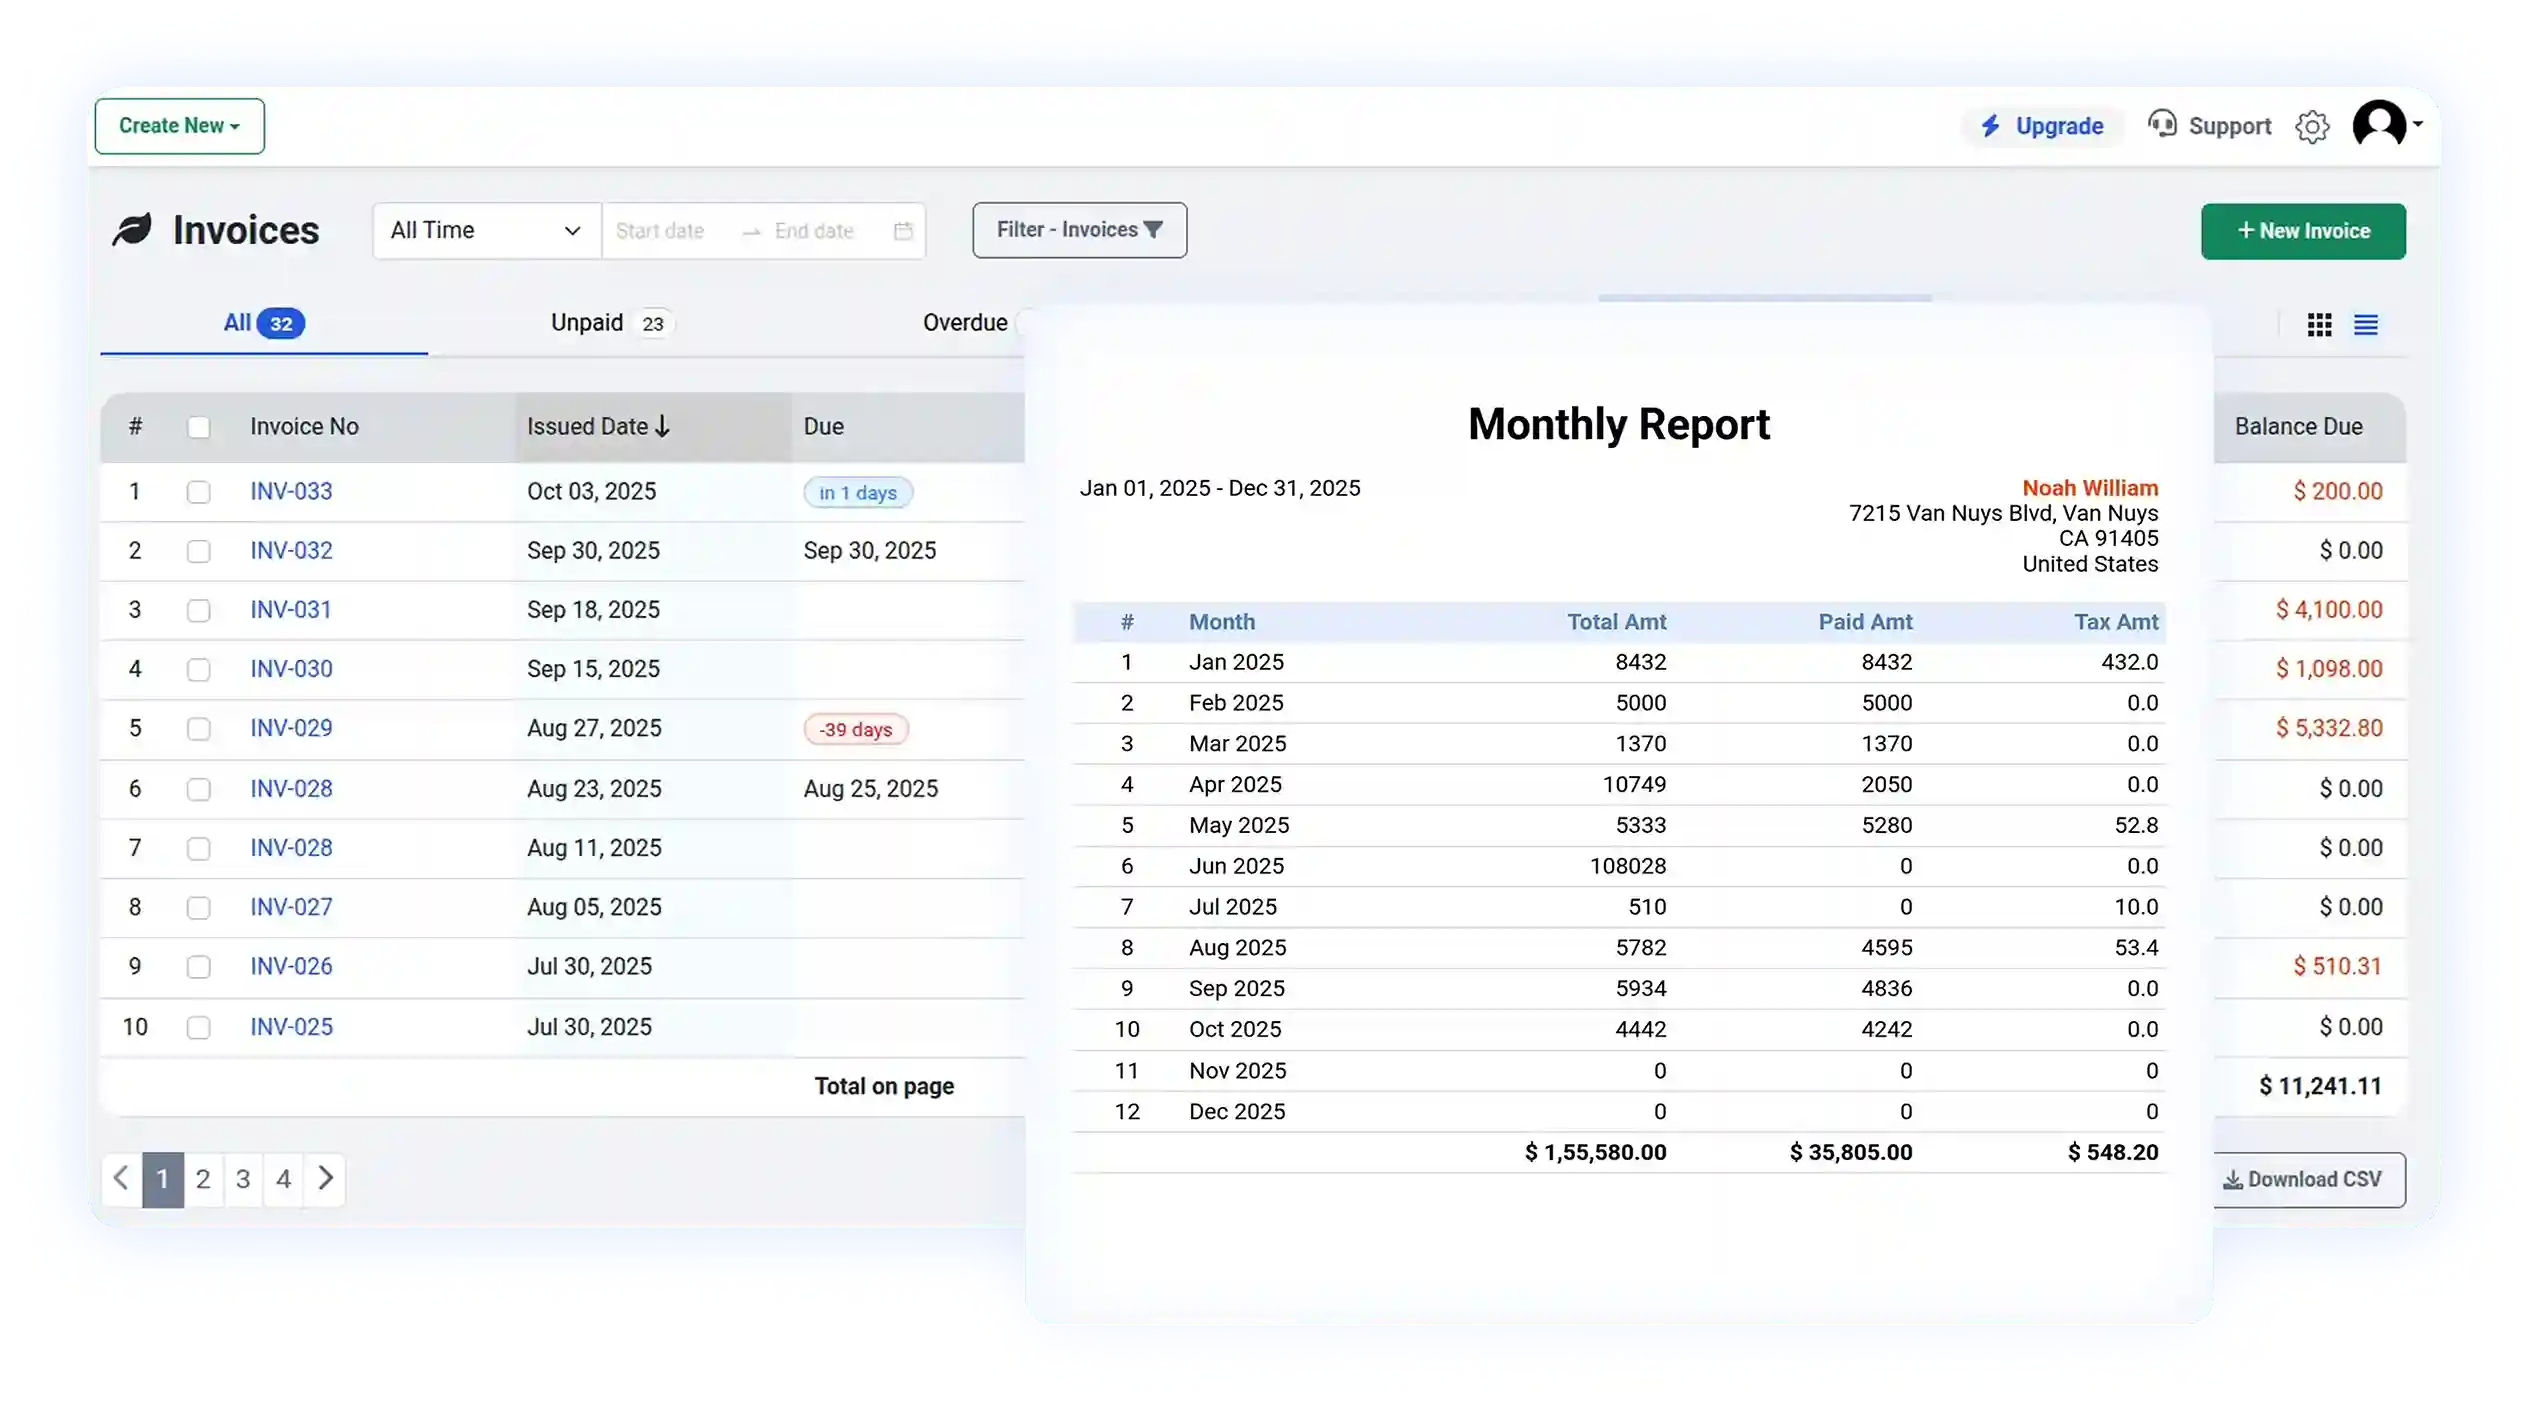Open the calendar date picker
2528x1402 pixels.
pos(903,230)
